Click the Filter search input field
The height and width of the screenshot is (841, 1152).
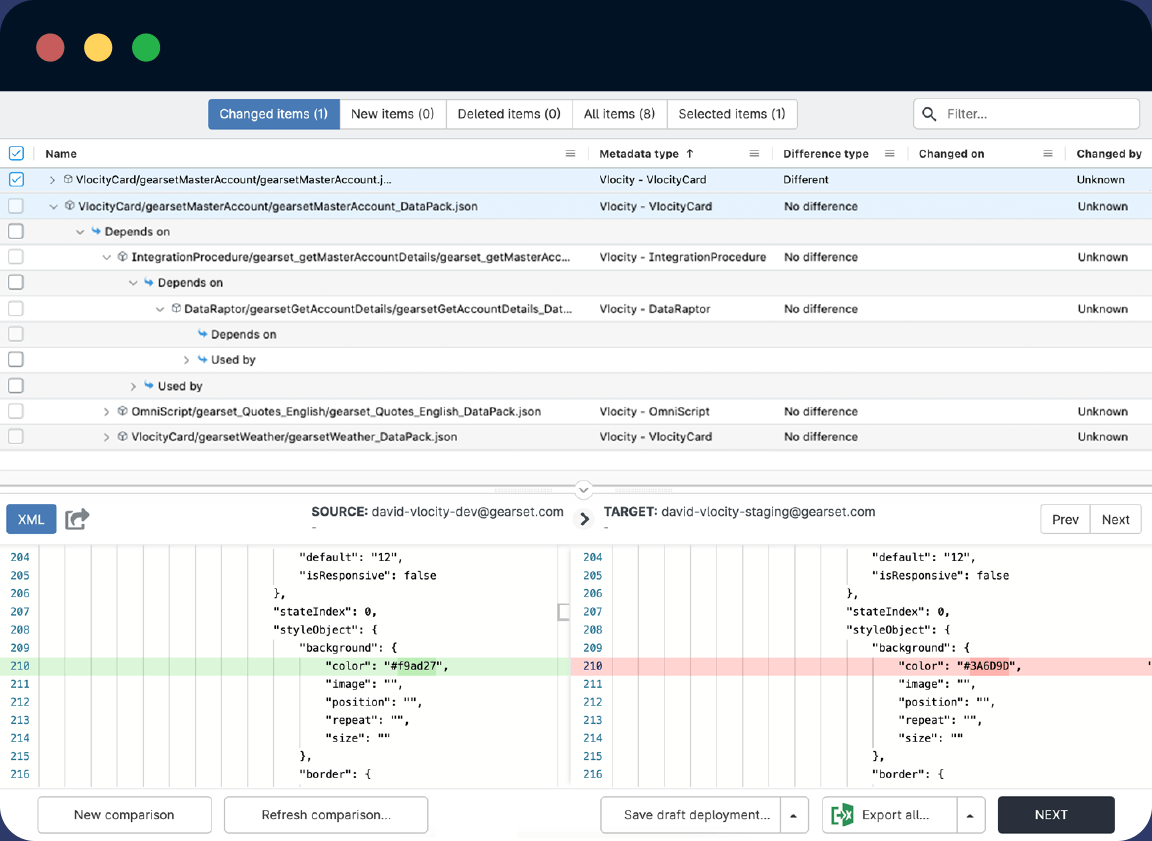tap(1036, 114)
